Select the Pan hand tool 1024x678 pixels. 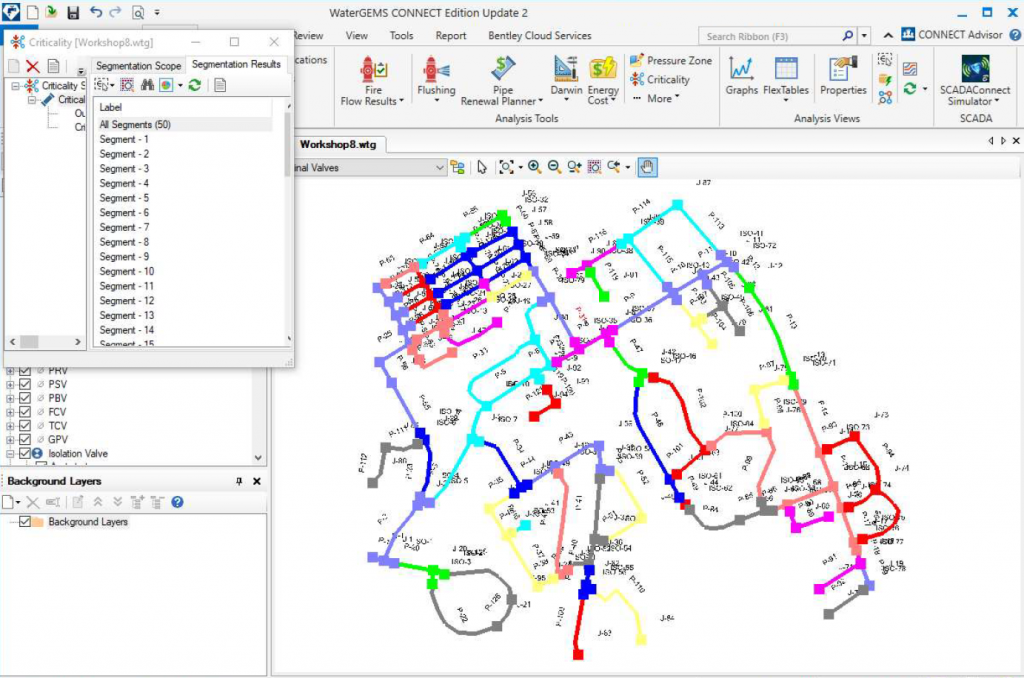click(648, 167)
